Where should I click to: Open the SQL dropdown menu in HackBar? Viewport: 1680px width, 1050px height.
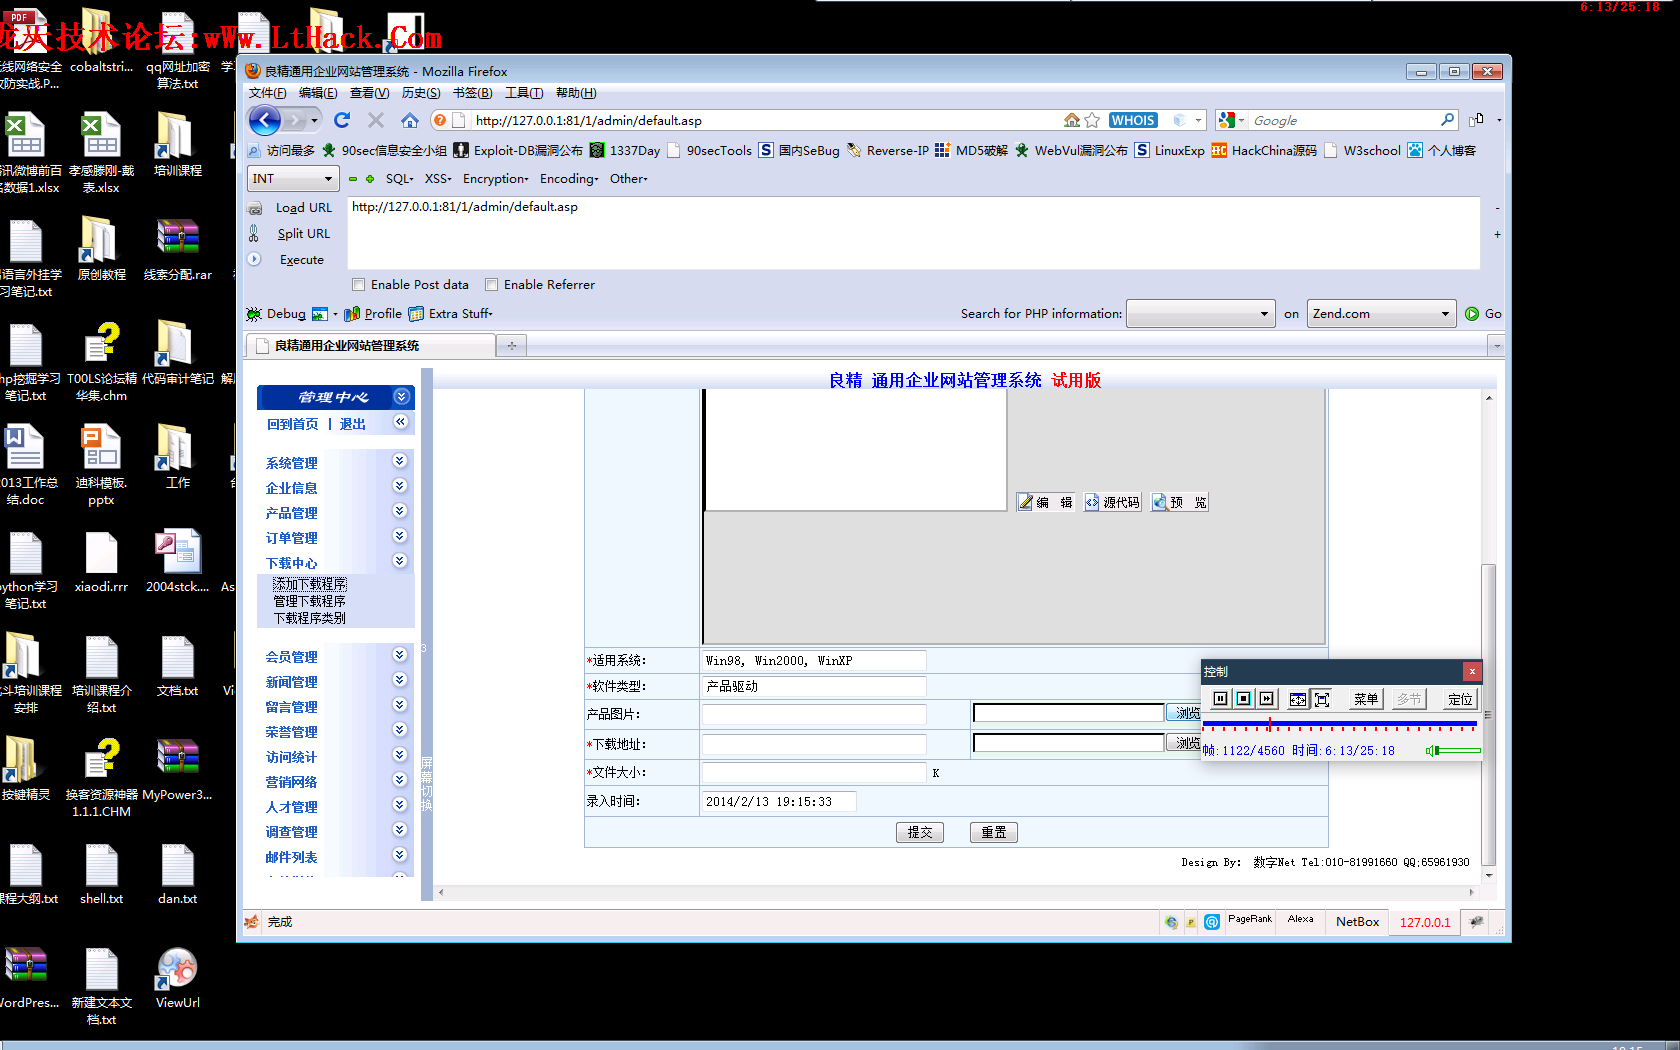[399, 179]
